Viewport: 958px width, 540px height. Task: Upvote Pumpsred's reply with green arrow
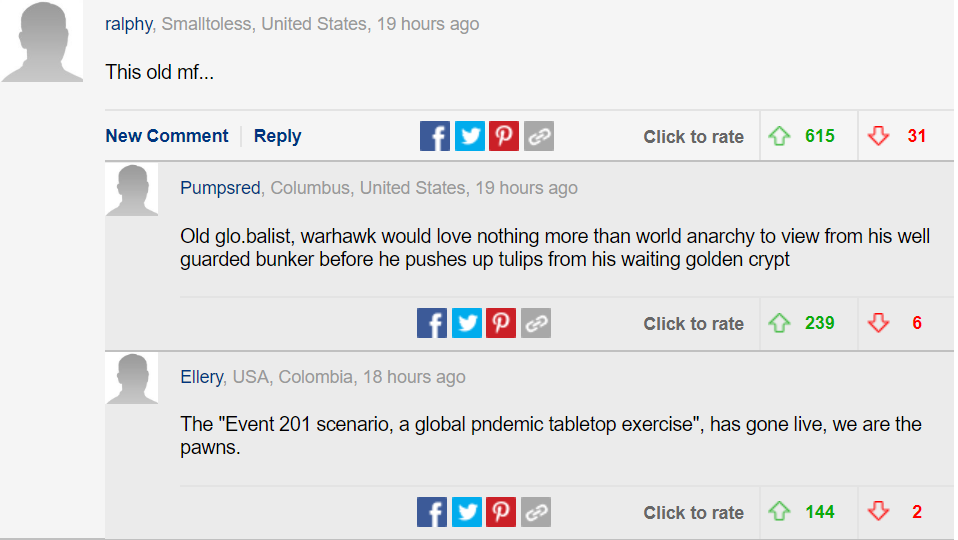click(780, 323)
